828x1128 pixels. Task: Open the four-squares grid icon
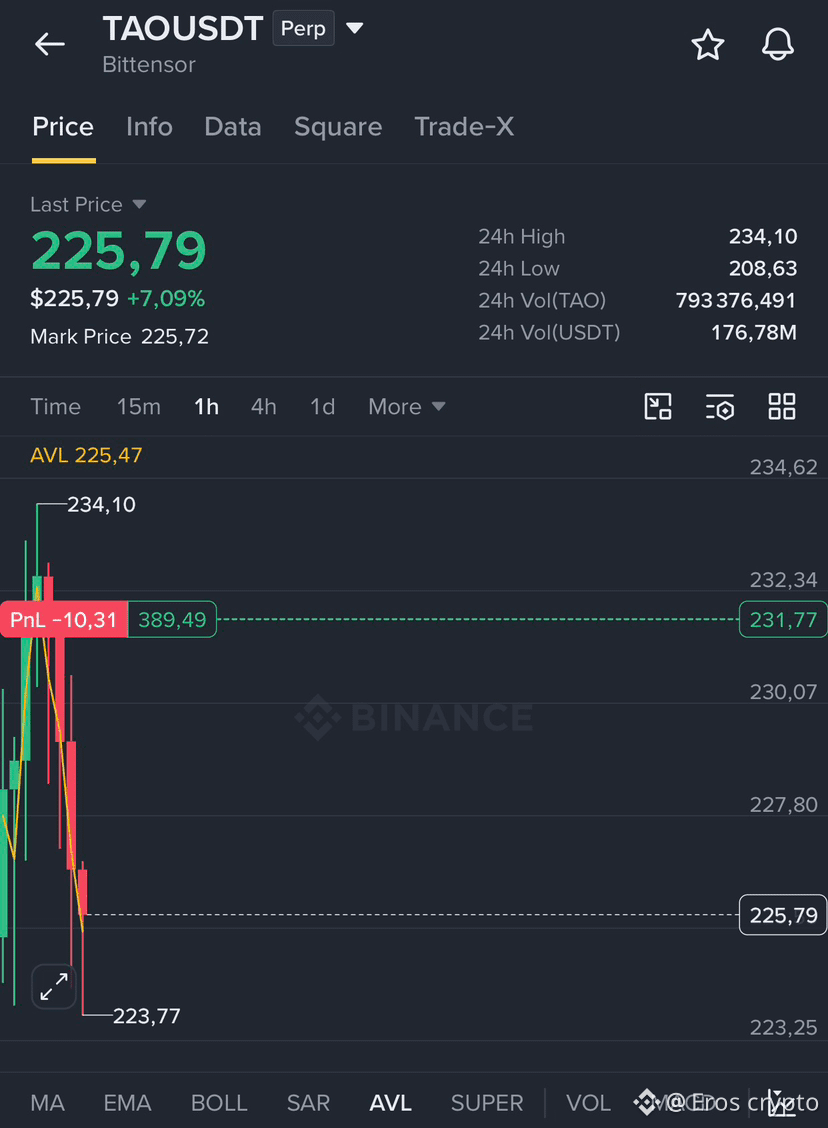coord(782,406)
